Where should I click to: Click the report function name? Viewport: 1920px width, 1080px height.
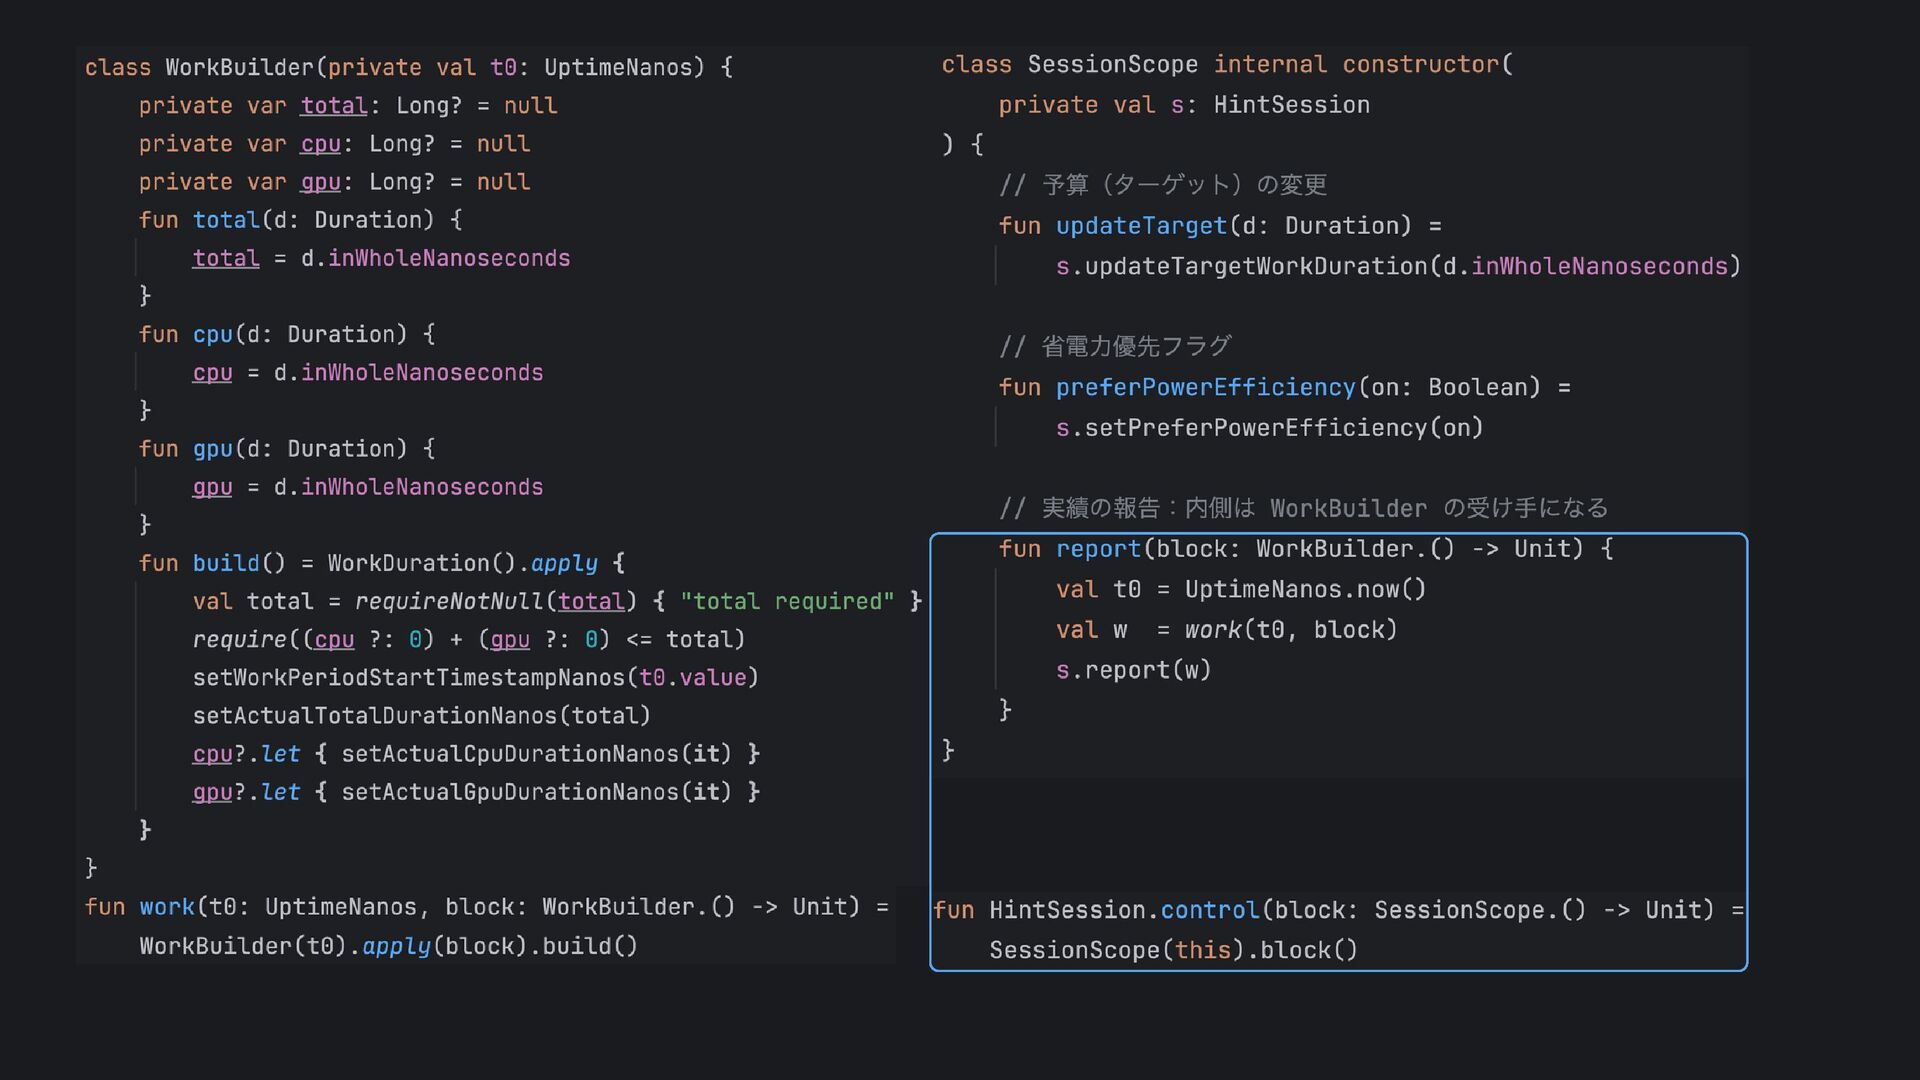click(1098, 549)
